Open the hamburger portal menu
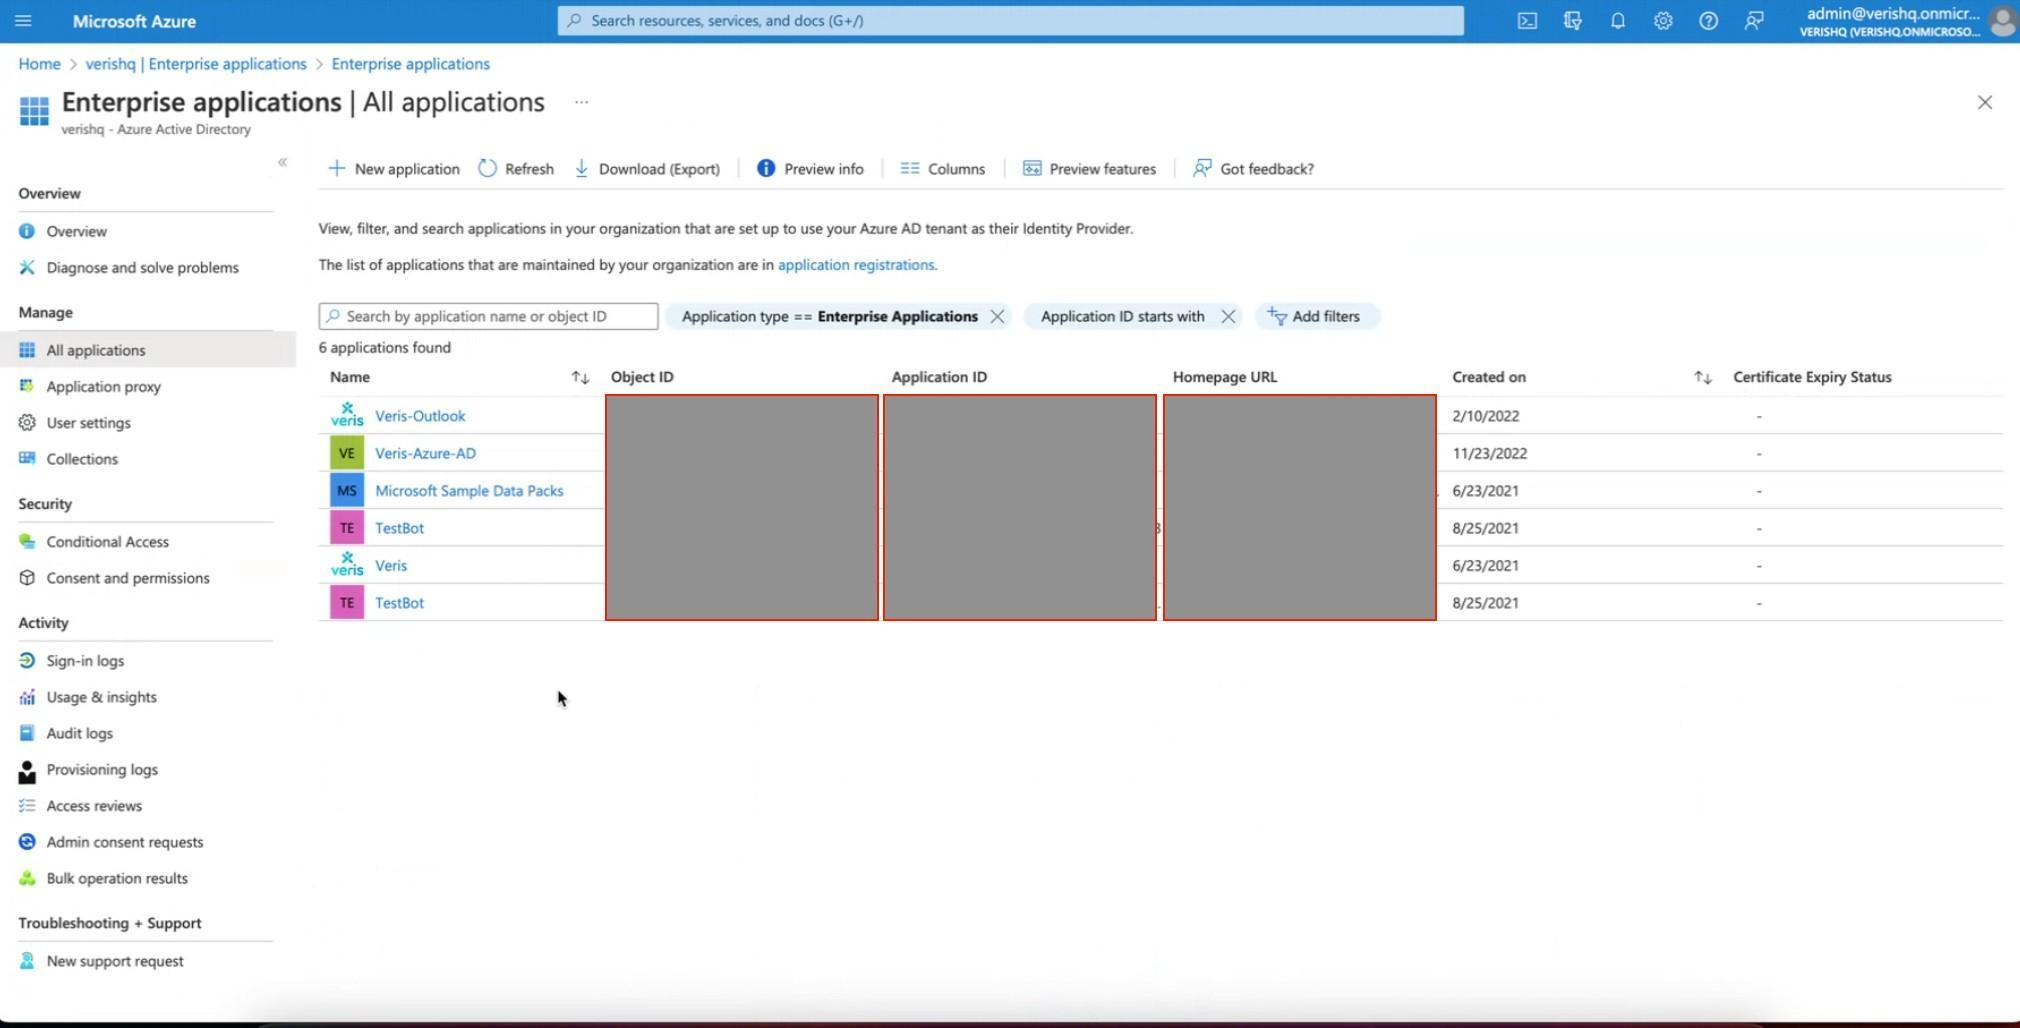The width and height of the screenshot is (2020, 1028). (23, 21)
